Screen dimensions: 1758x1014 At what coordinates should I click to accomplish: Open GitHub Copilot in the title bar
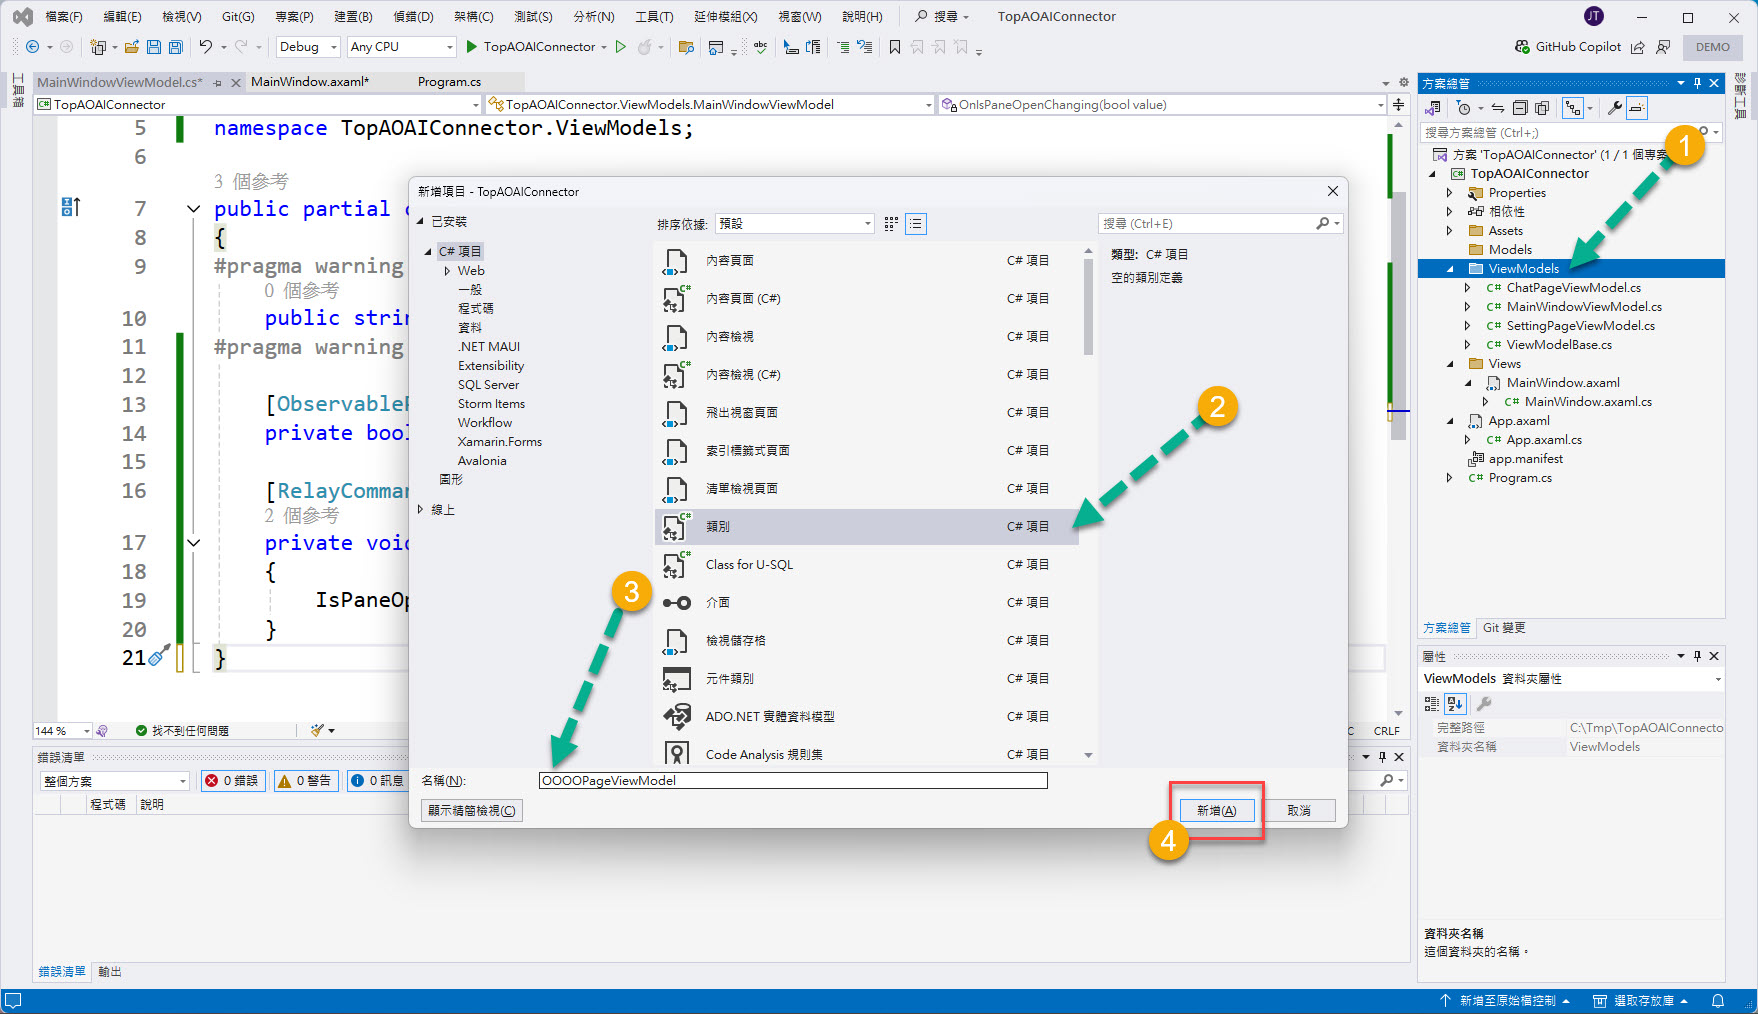click(1567, 47)
